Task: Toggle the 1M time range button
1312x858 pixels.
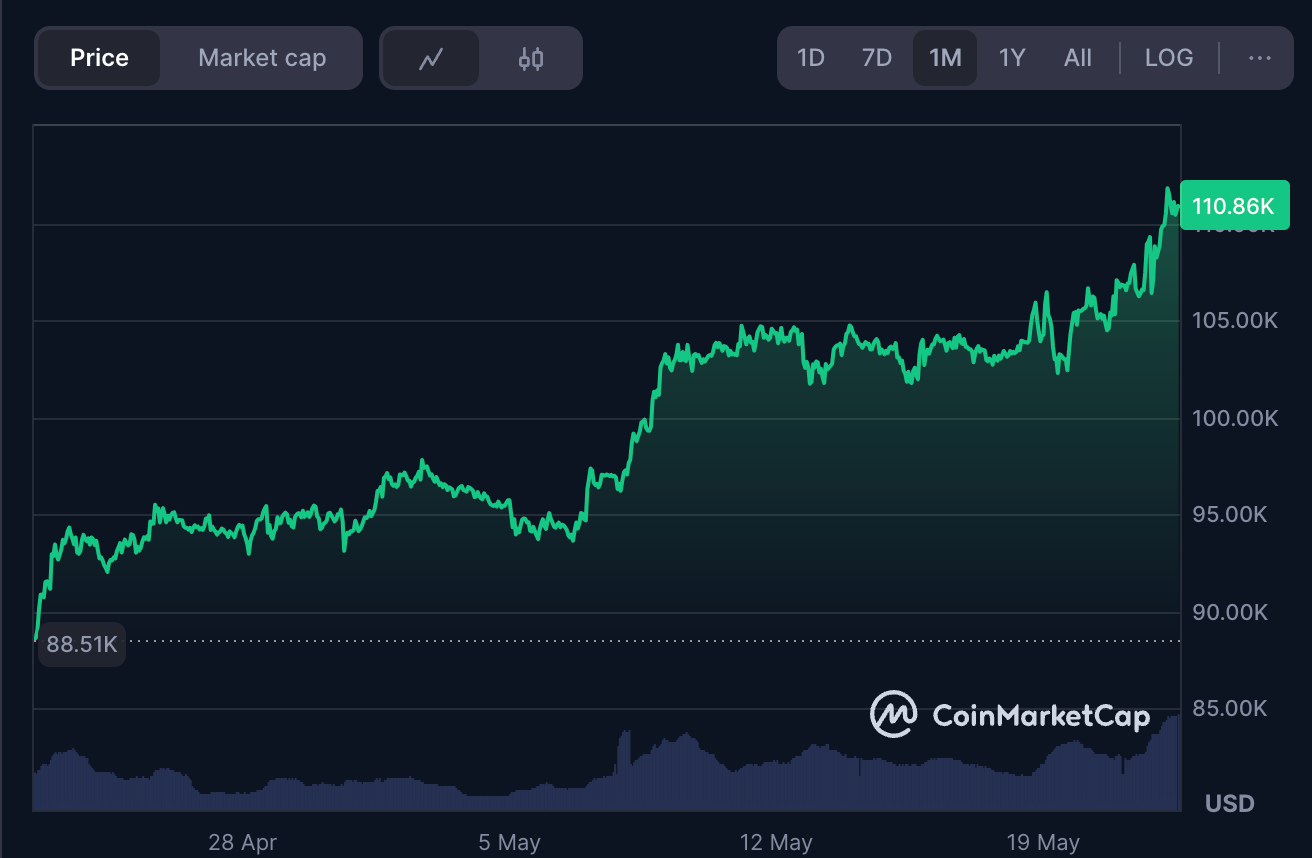Action: [x=944, y=57]
